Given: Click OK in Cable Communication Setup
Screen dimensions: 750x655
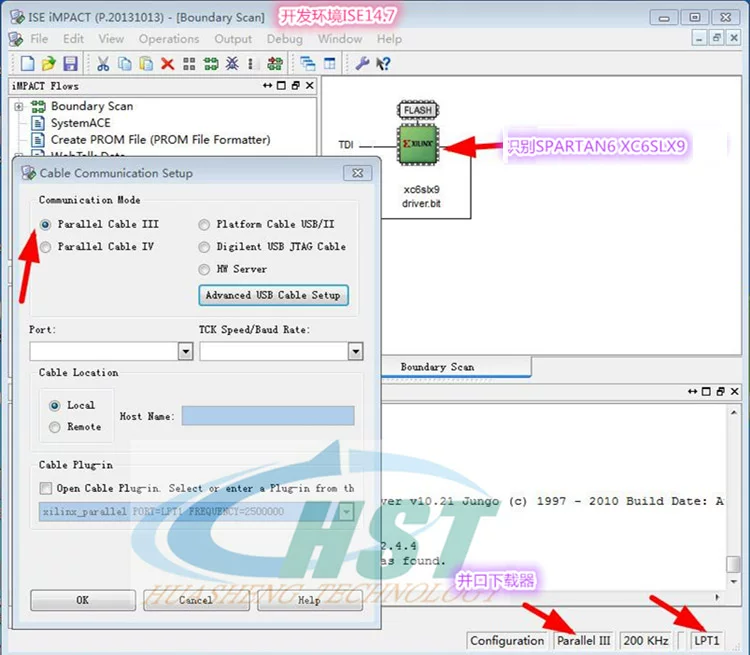Looking at the screenshot, I should coord(83,600).
